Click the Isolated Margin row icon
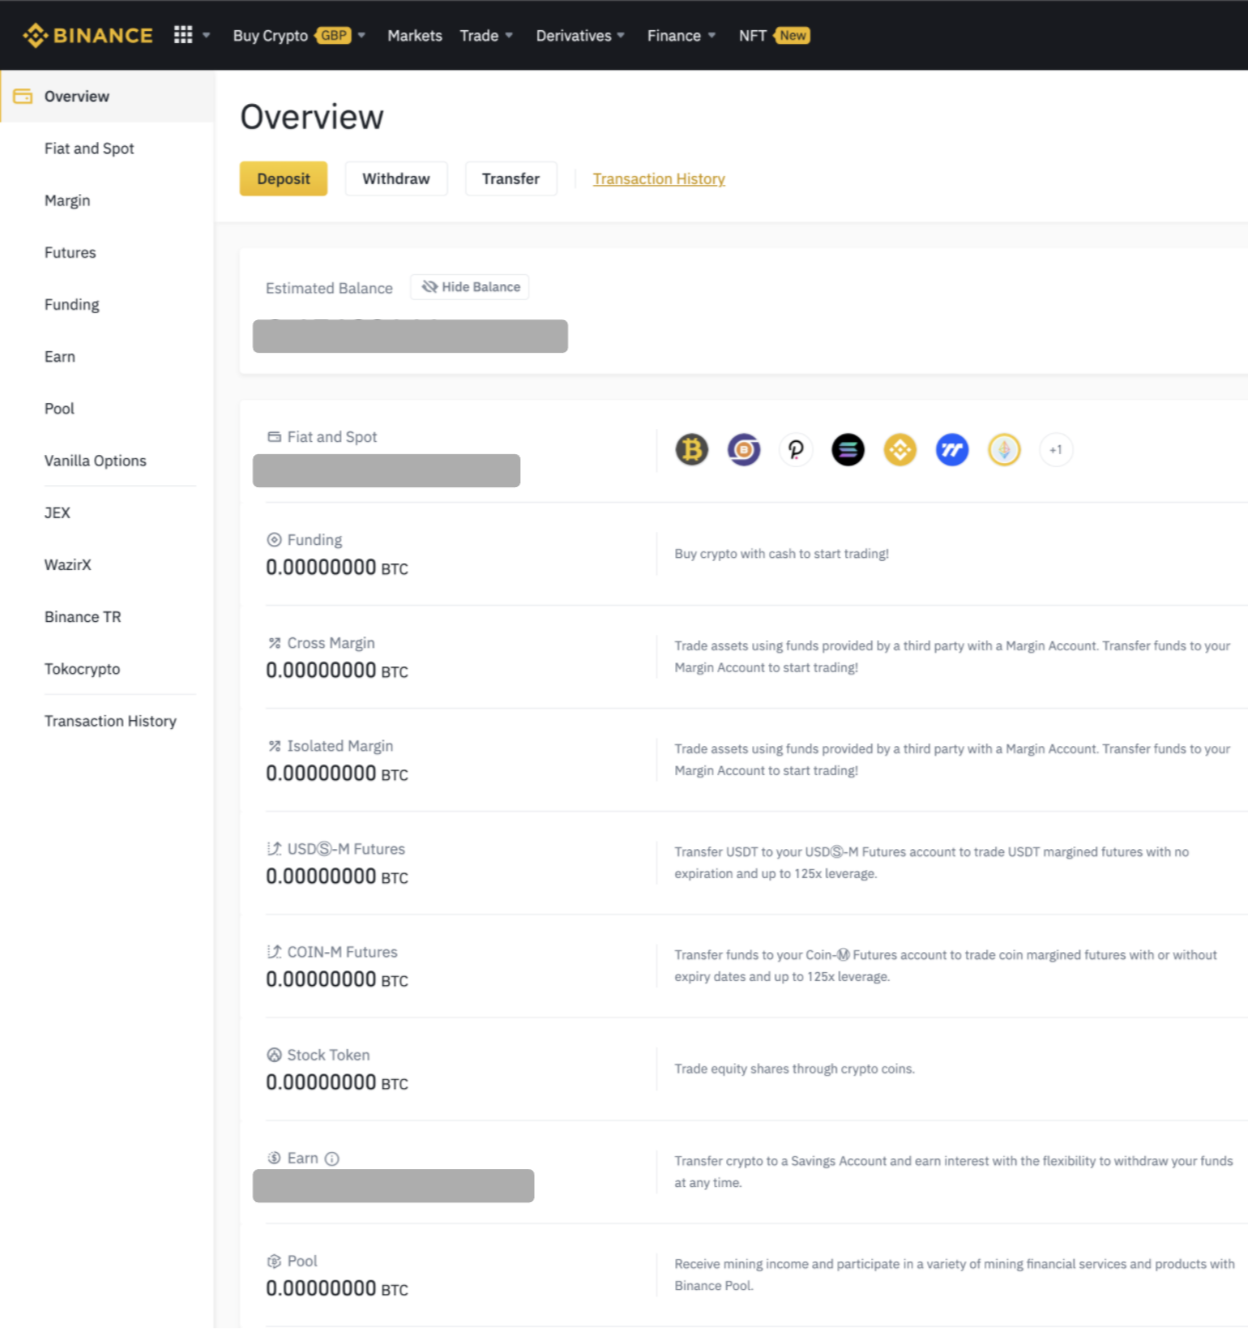This screenshot has width=1248, height=1338. click(274, 746)
